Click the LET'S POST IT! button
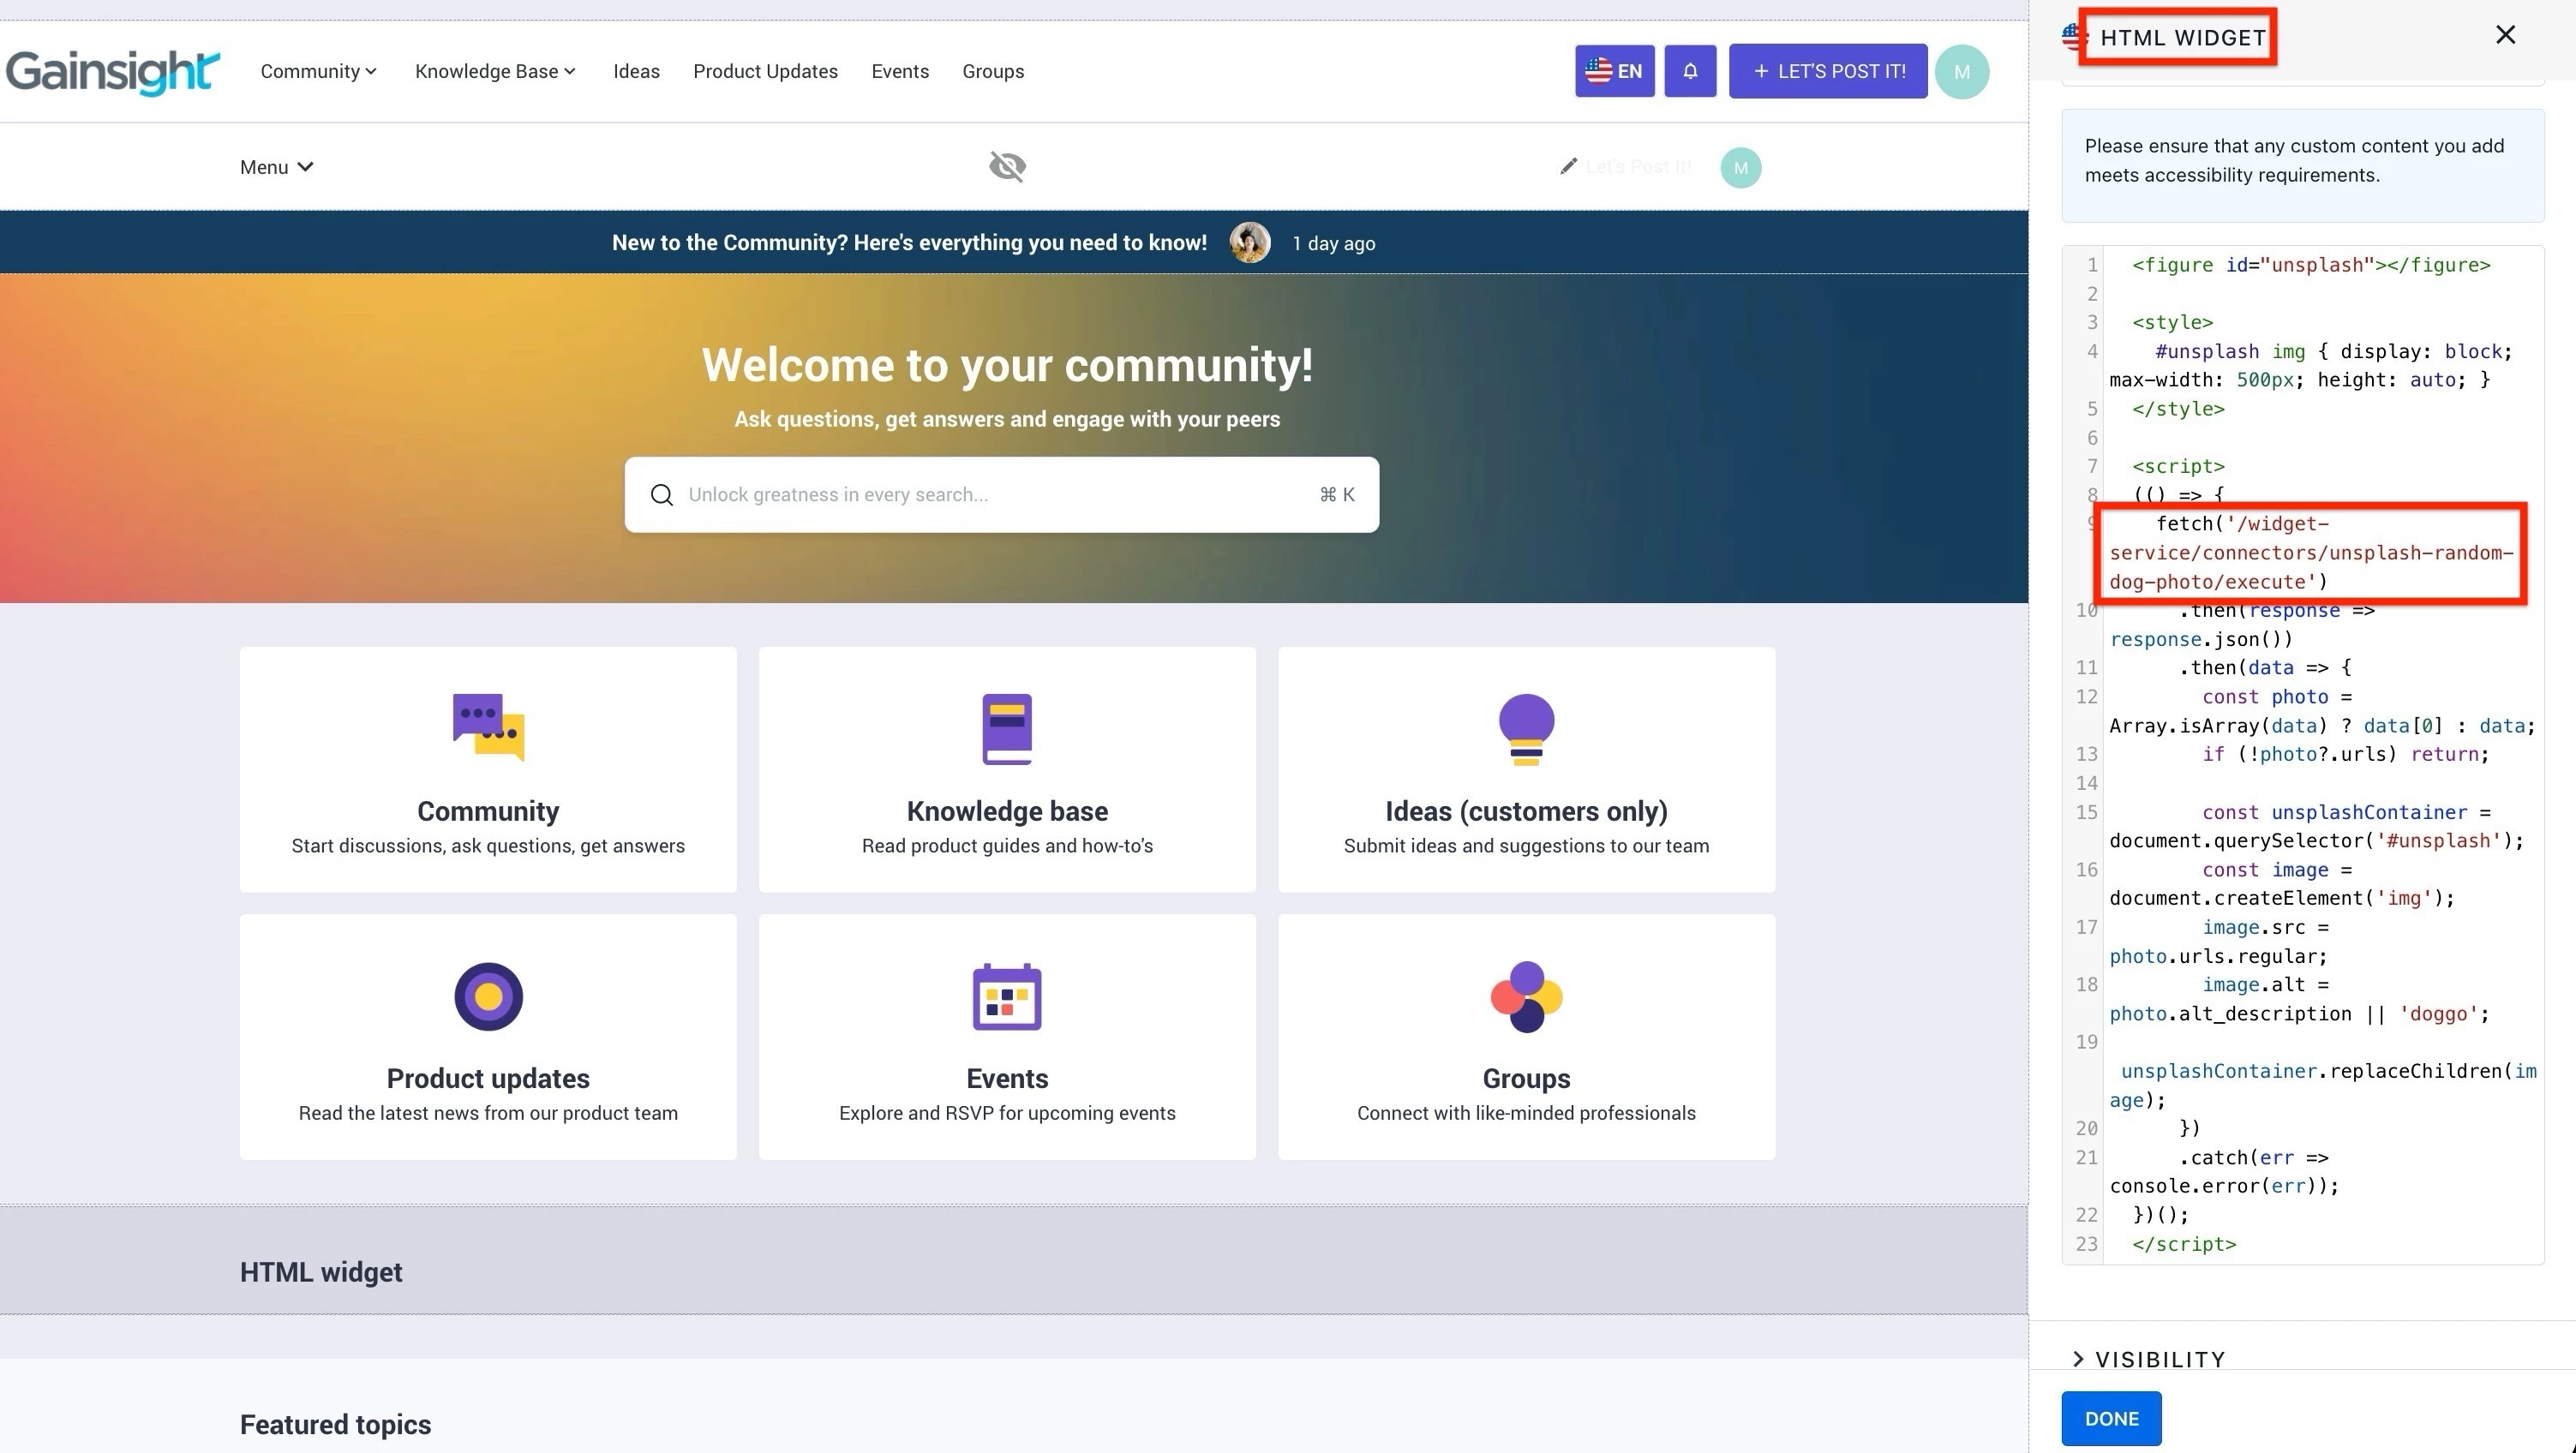2576x1453 pixels. tap(1828, 71)
